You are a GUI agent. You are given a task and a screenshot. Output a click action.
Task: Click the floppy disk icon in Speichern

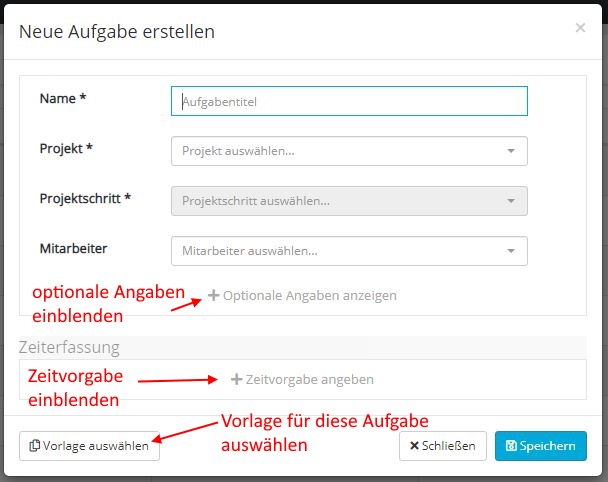[511, 446]
